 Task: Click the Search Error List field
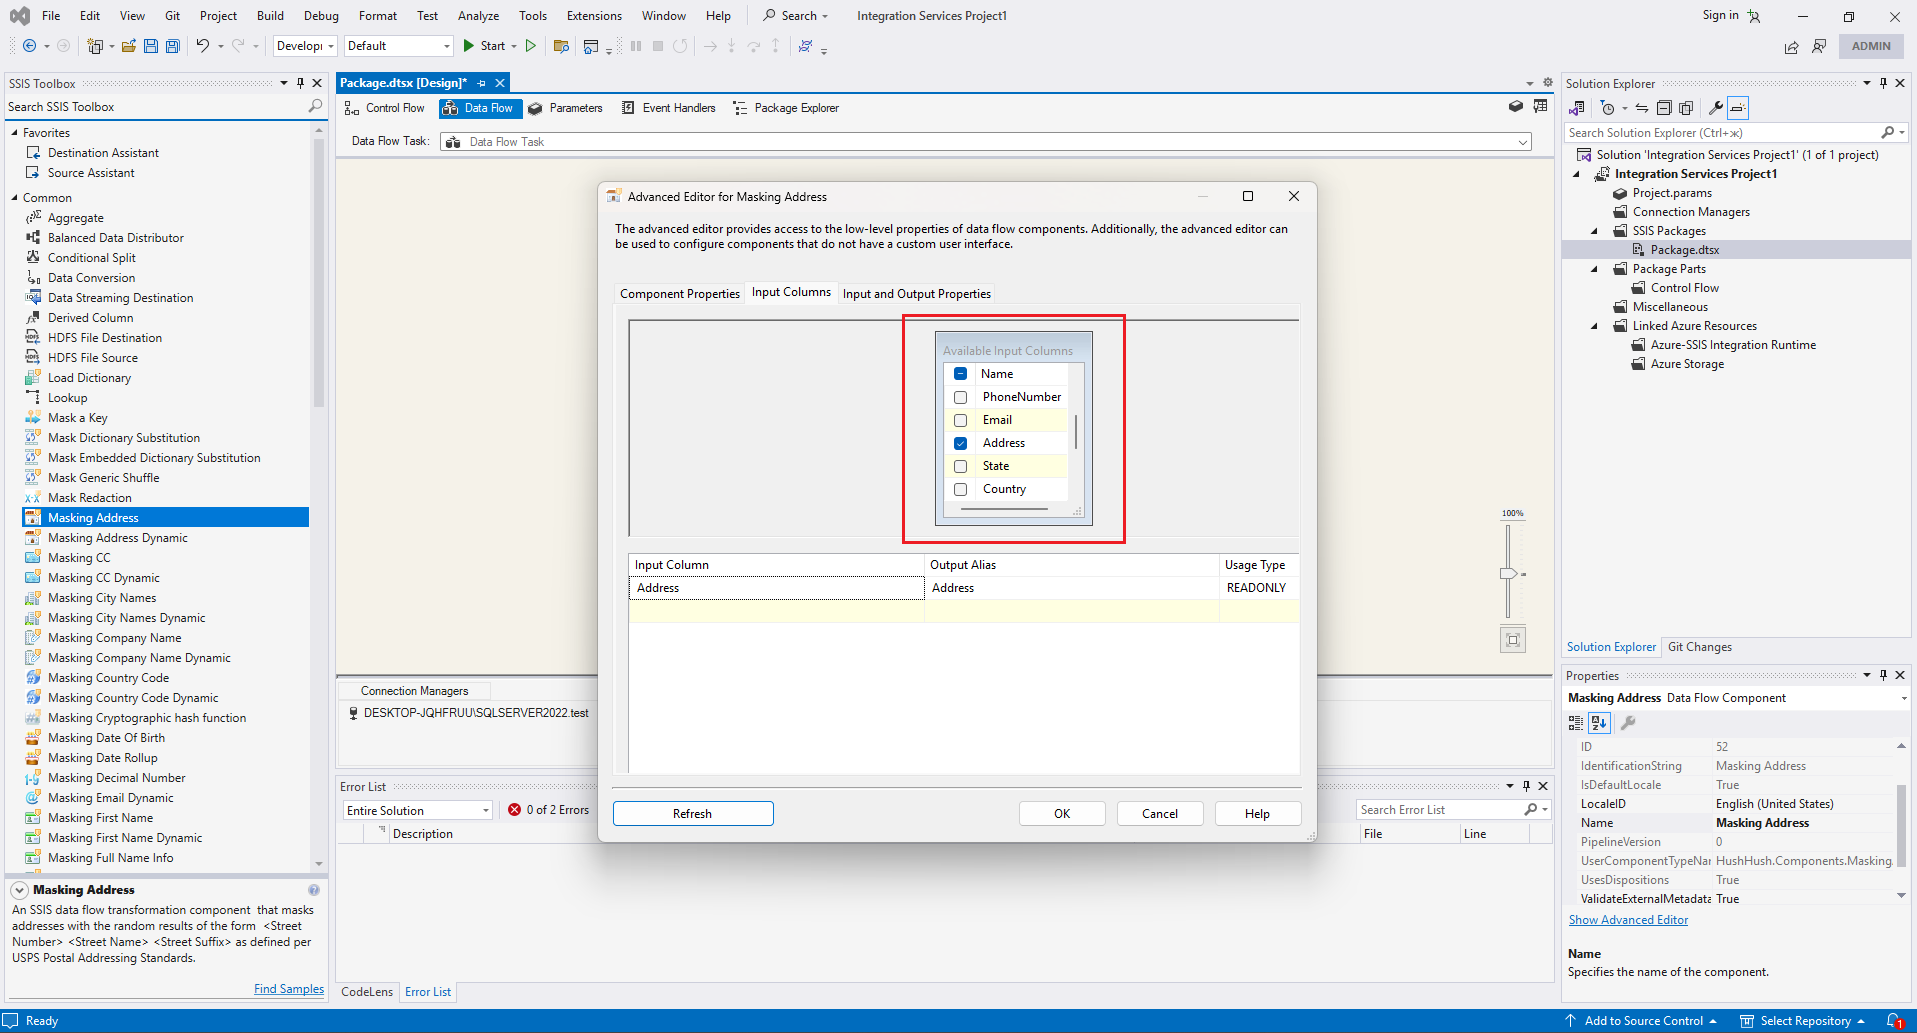click(x=1440, y=810)
